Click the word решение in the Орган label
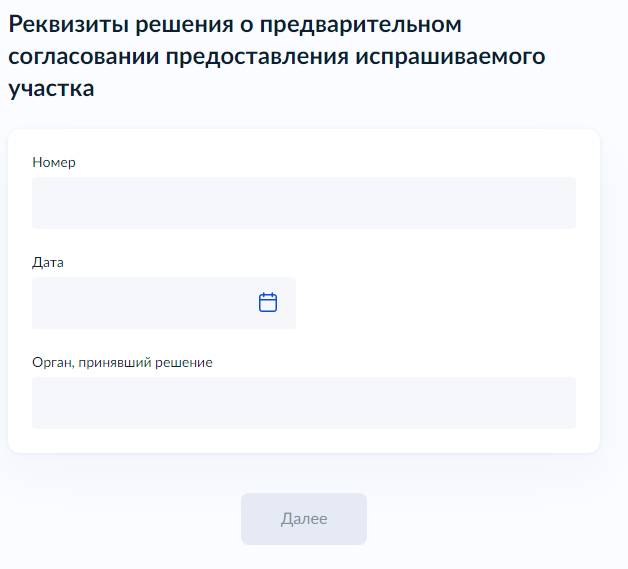The height and width of the screenshot is (569, 628). (185, 362)
